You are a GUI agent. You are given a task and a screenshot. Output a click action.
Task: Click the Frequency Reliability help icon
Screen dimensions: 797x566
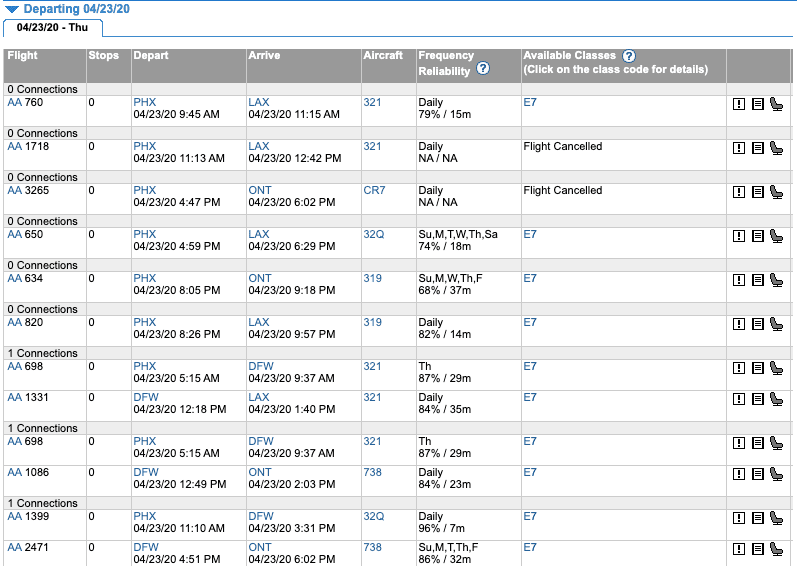(x=483, y=68)
